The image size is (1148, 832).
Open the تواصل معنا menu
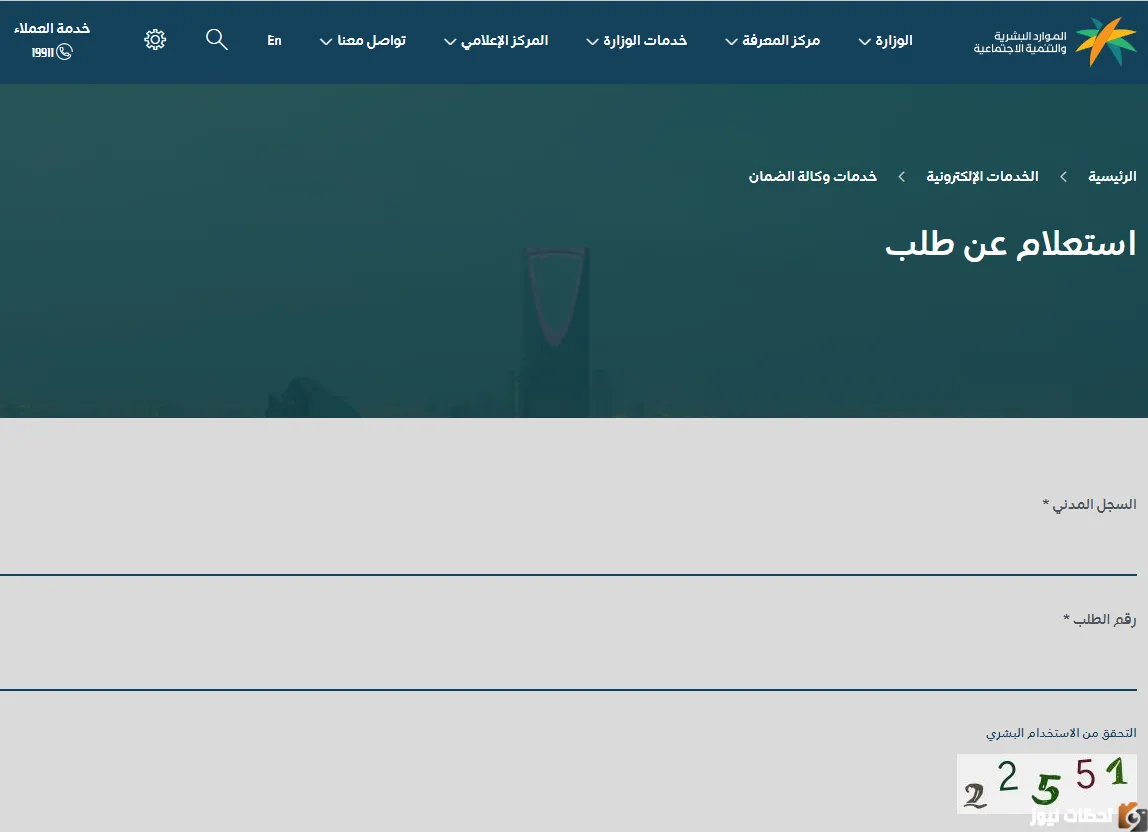point(362,41)
